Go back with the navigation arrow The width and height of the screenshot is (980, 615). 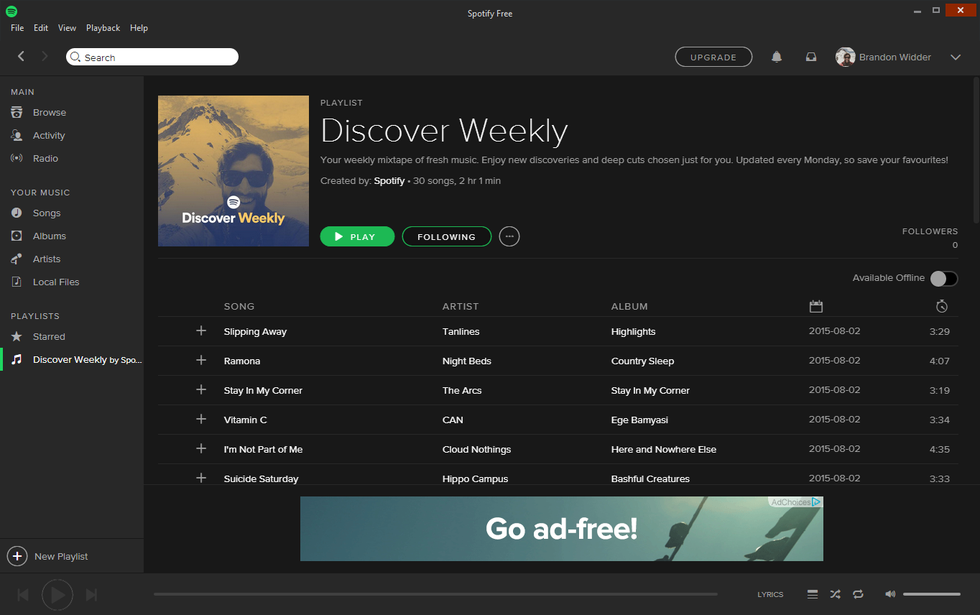(21, 57)
